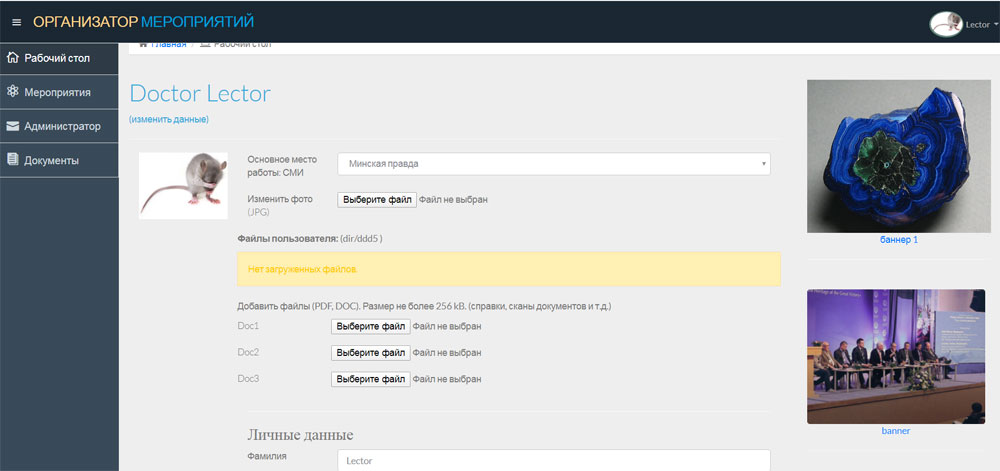The height and width of the screenshot is (471, 1000).
Task: Click the documents icon beside Документы
Action: tap(12, 160)
